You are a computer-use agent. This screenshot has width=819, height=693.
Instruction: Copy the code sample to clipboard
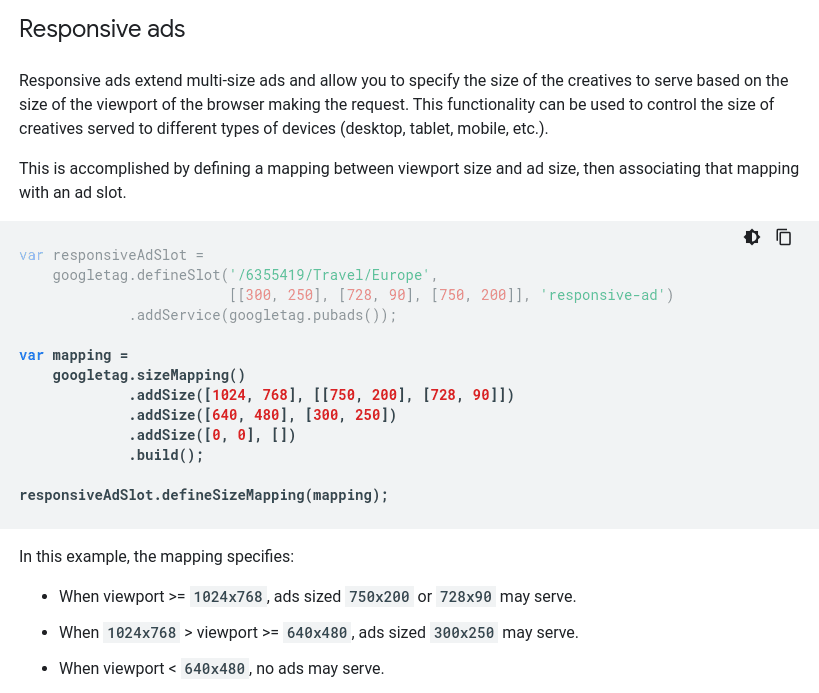784,237
